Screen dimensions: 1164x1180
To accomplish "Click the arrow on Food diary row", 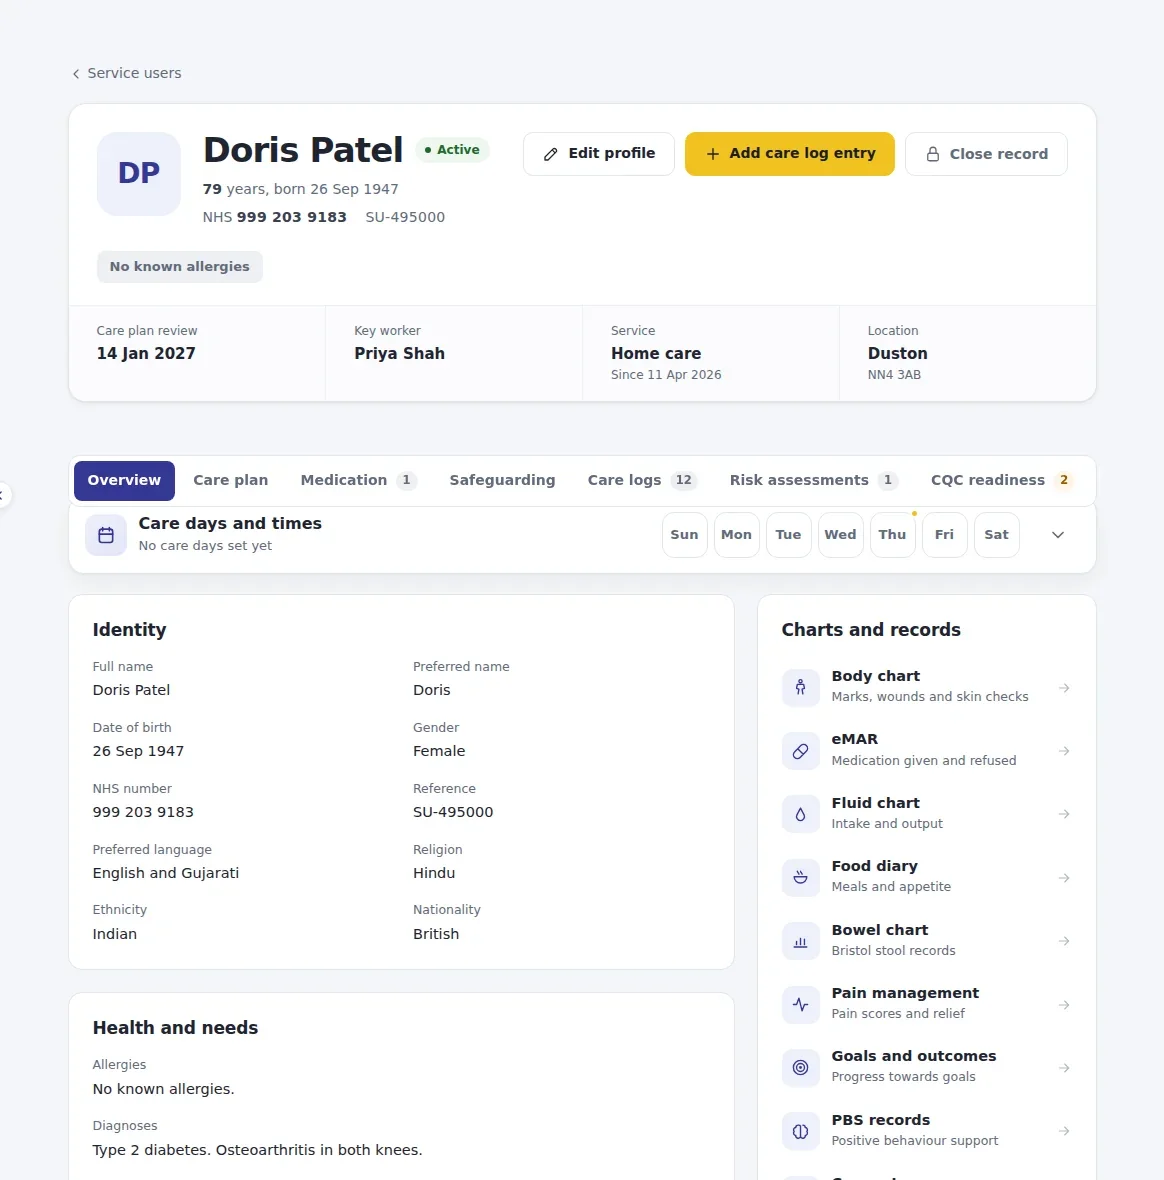I will pos(1064,878).
